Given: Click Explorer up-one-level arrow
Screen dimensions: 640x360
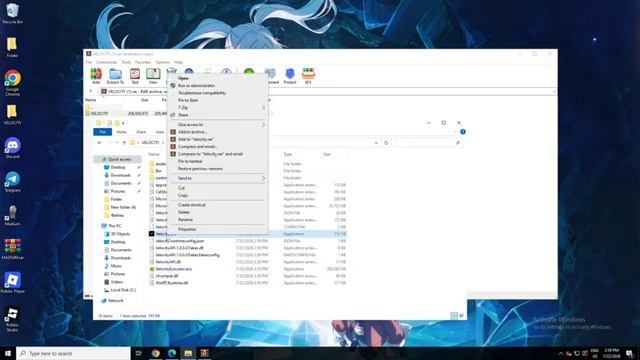Looking at the screenshot, I should point(124,143).
